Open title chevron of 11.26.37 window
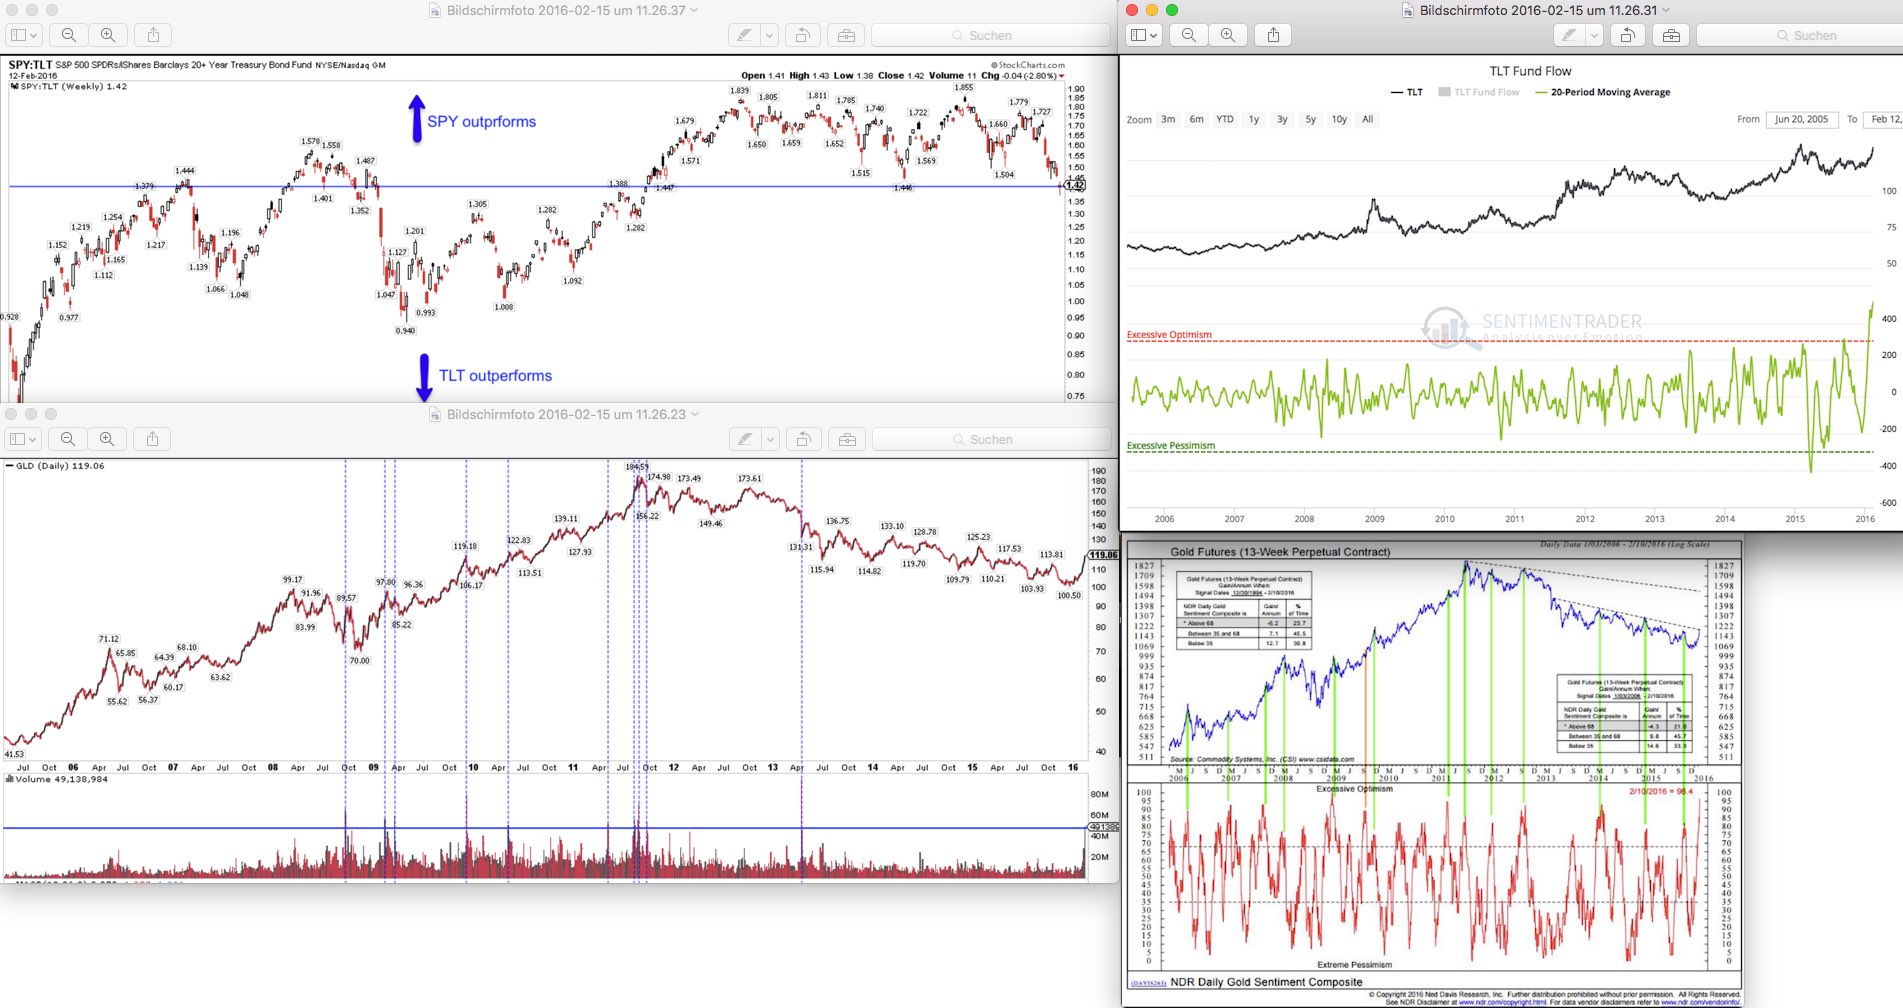This screenshot has width=1903, height=1008. click(x=694, y=10)
